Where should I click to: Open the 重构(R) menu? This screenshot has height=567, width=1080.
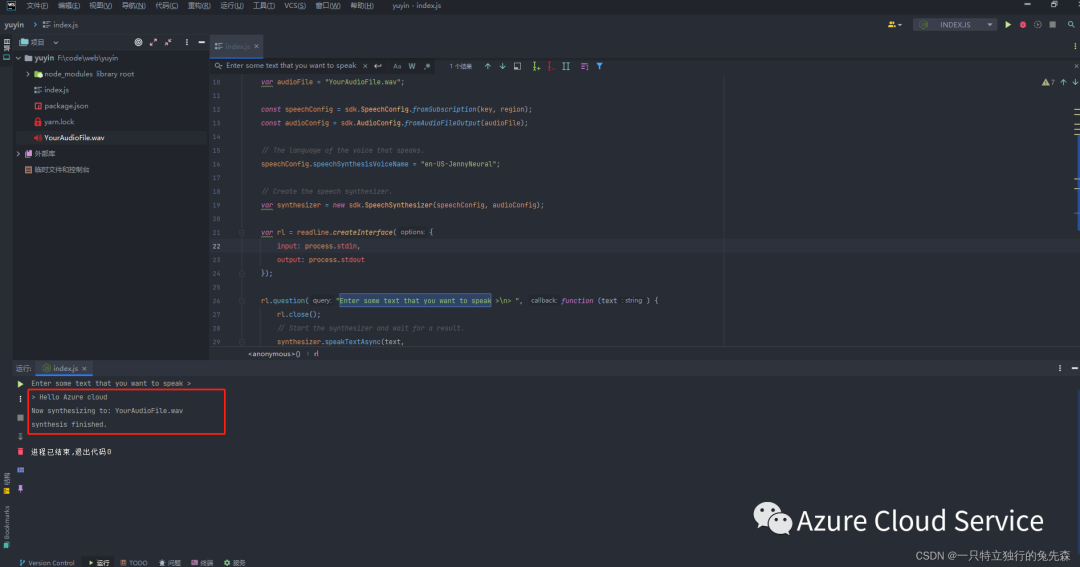click(x=199, y=6)
